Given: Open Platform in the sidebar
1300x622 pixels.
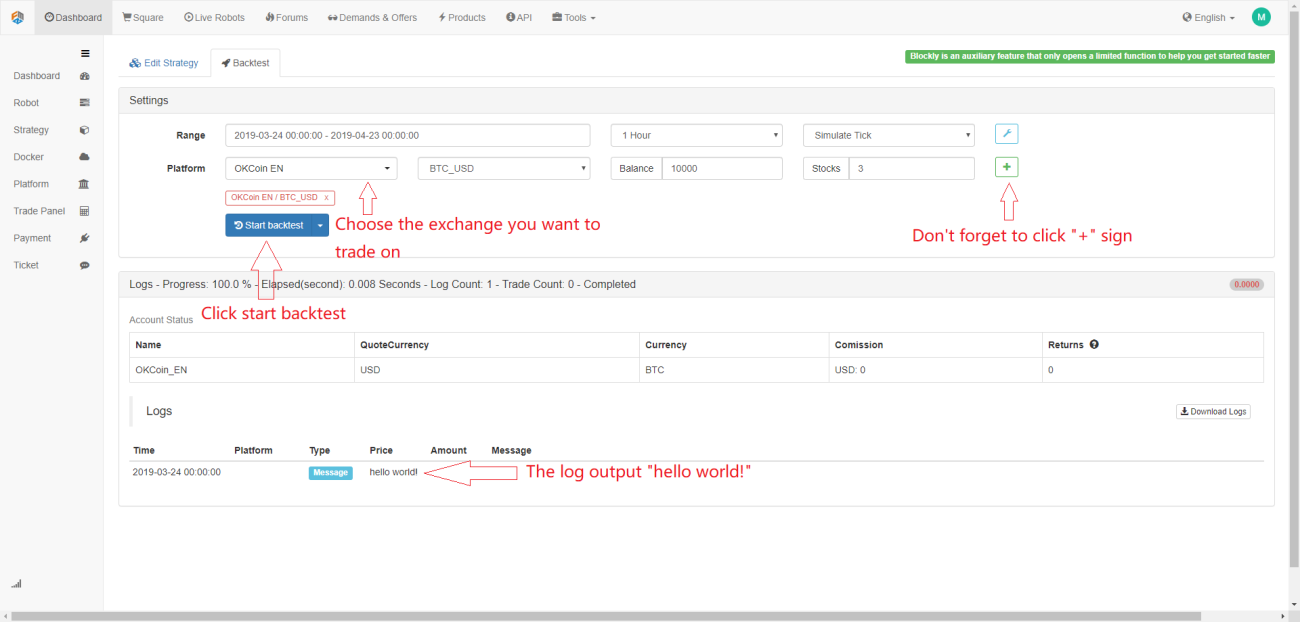Looking at the screenshot, I should (31, 184).
